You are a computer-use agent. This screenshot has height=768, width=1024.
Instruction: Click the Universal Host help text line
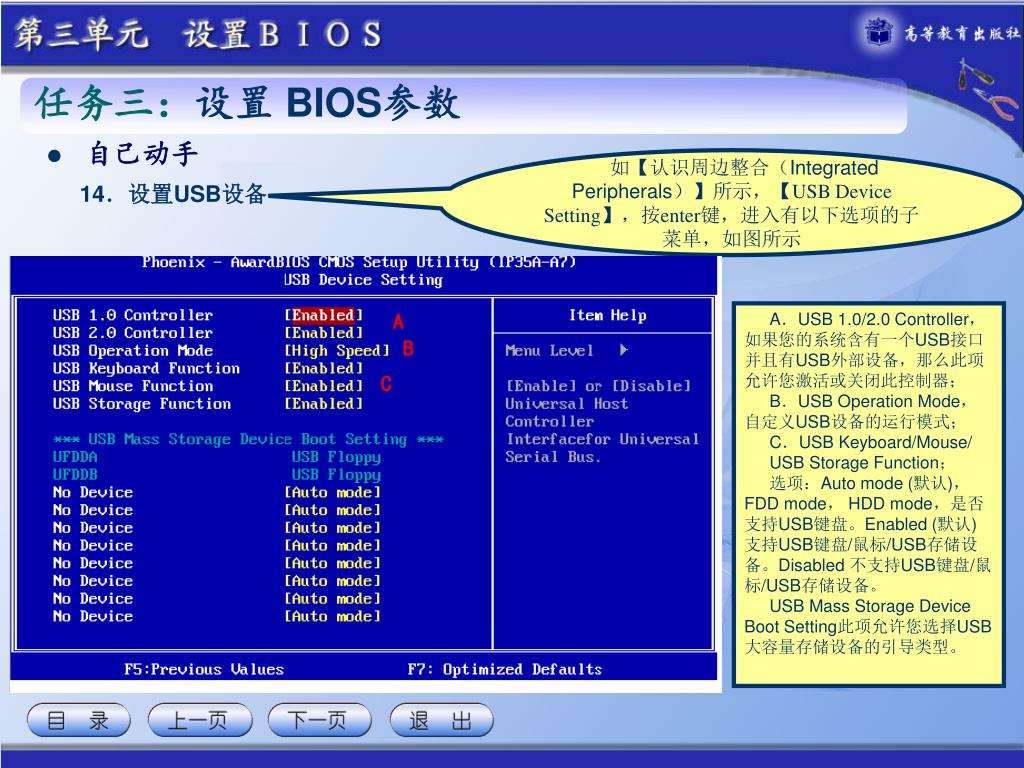click(566, 404)
